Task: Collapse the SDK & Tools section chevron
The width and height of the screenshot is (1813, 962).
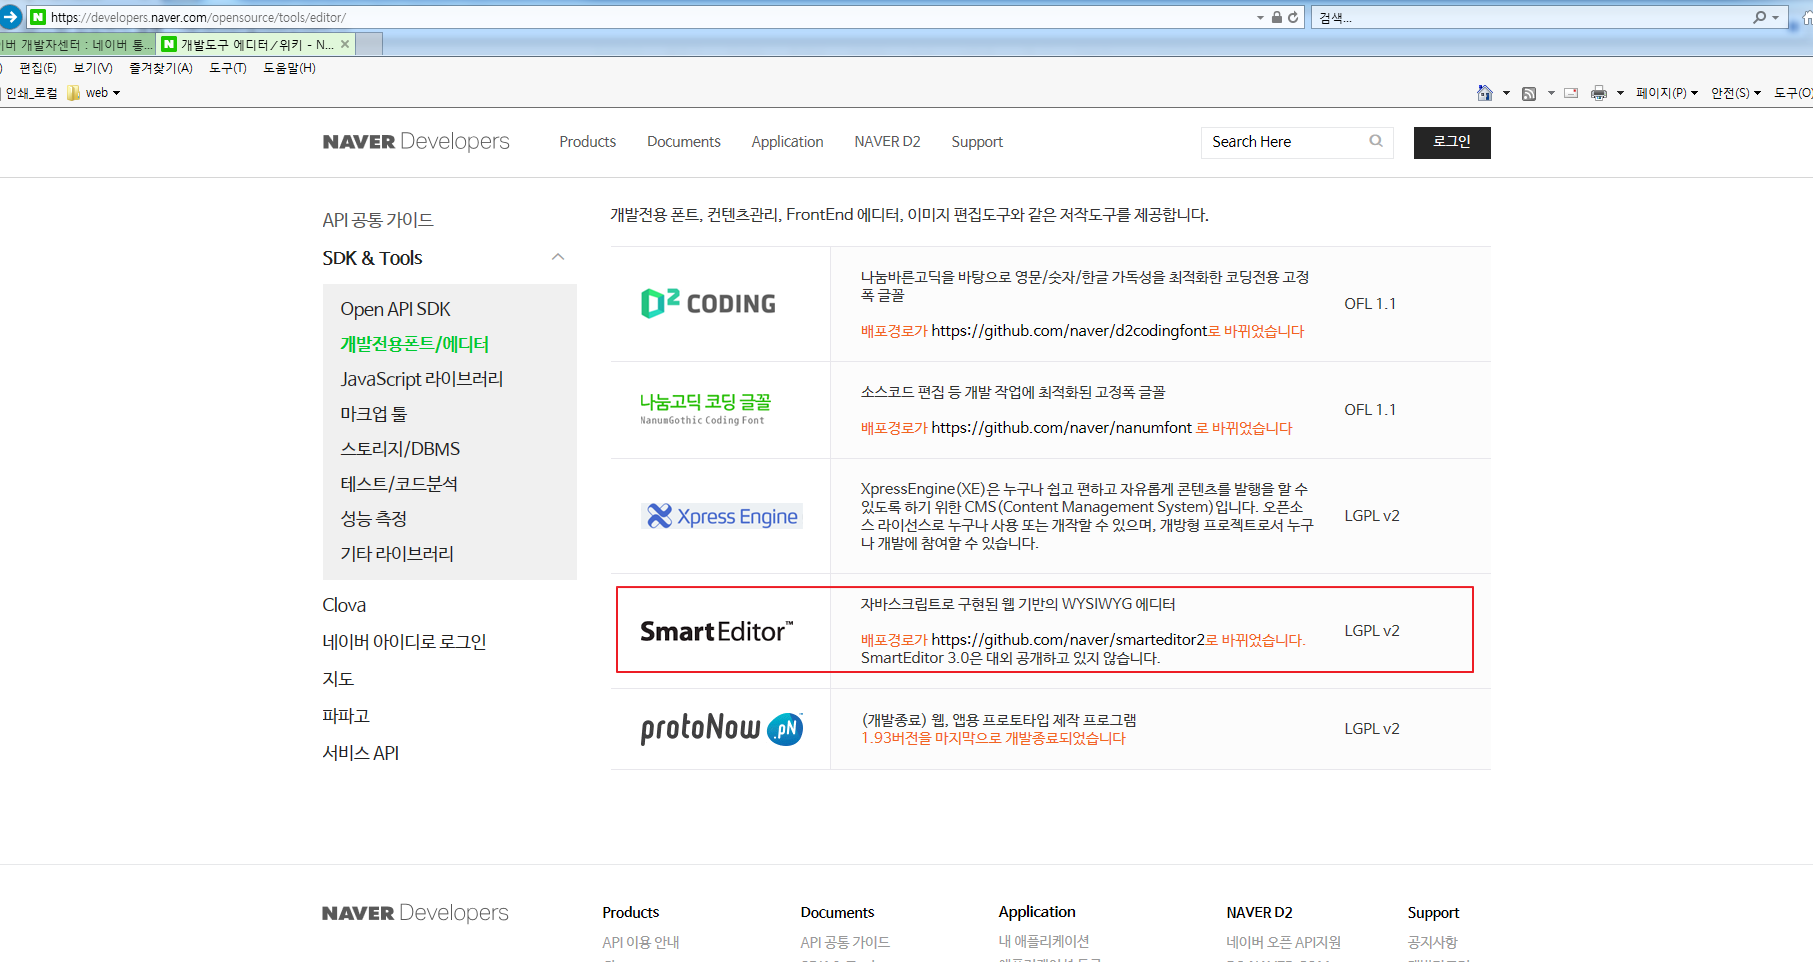Action: [x=558, y=258]
